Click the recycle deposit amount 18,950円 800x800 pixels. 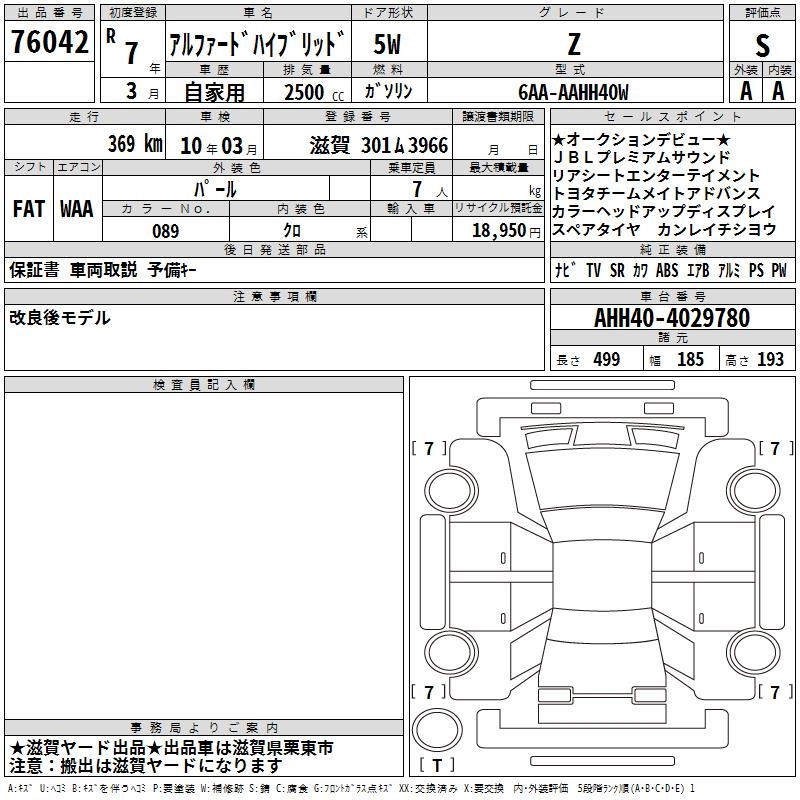498,230
